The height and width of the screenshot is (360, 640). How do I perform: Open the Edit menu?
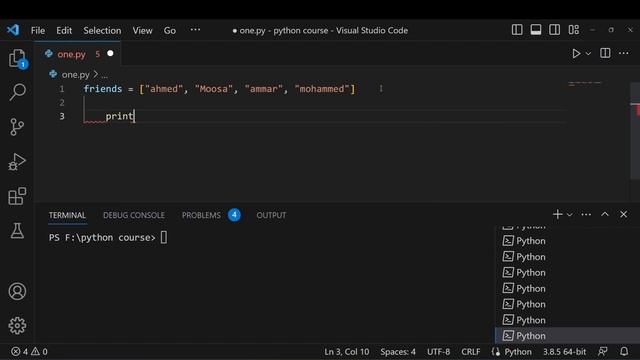[x=64, y=31]
